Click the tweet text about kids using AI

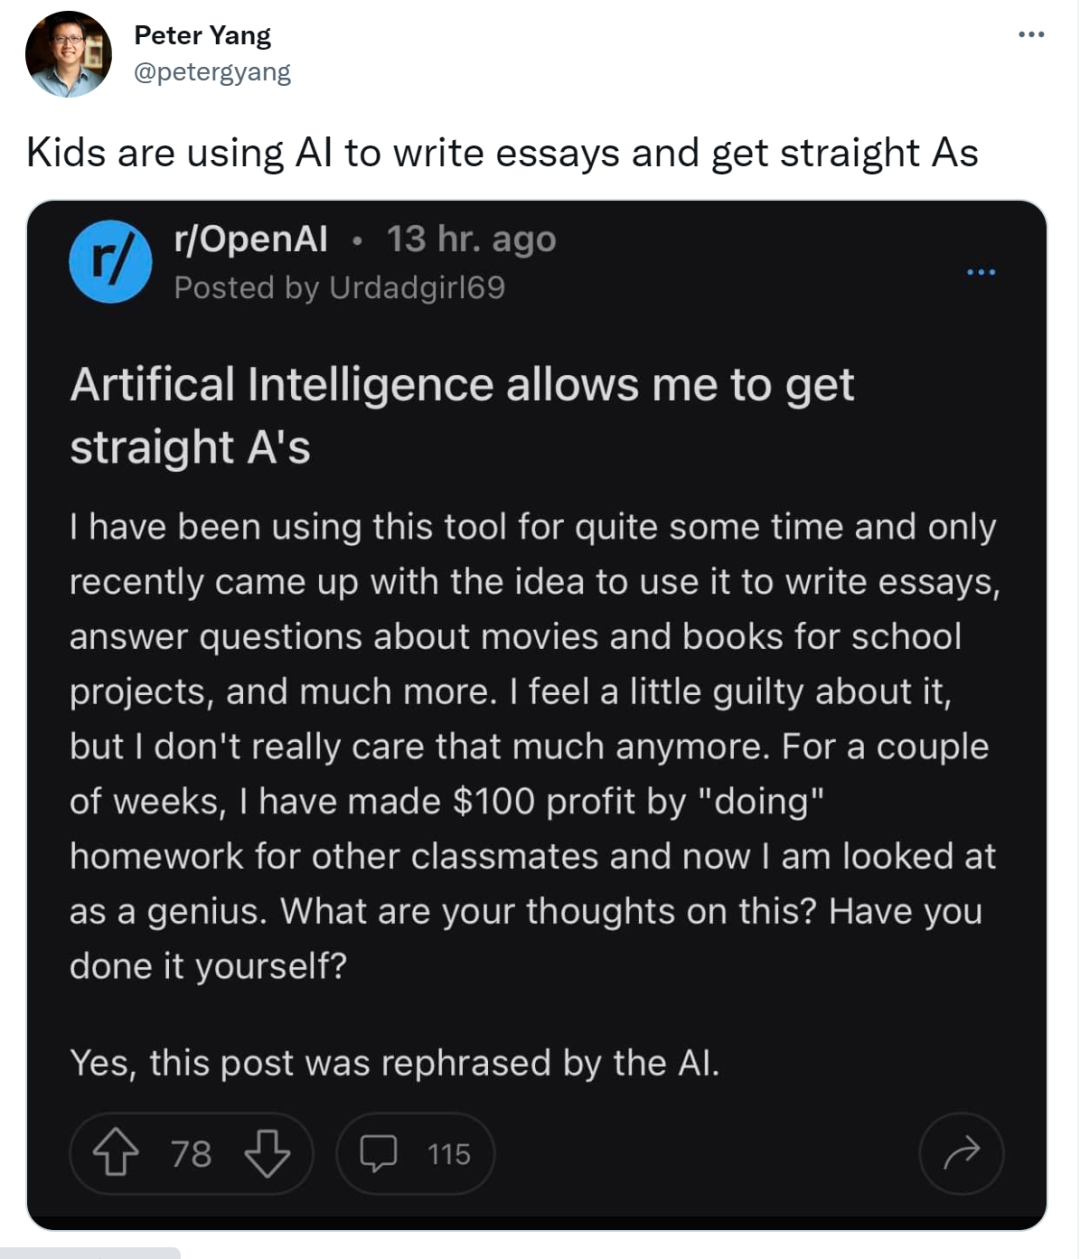(x=502, y=153)
